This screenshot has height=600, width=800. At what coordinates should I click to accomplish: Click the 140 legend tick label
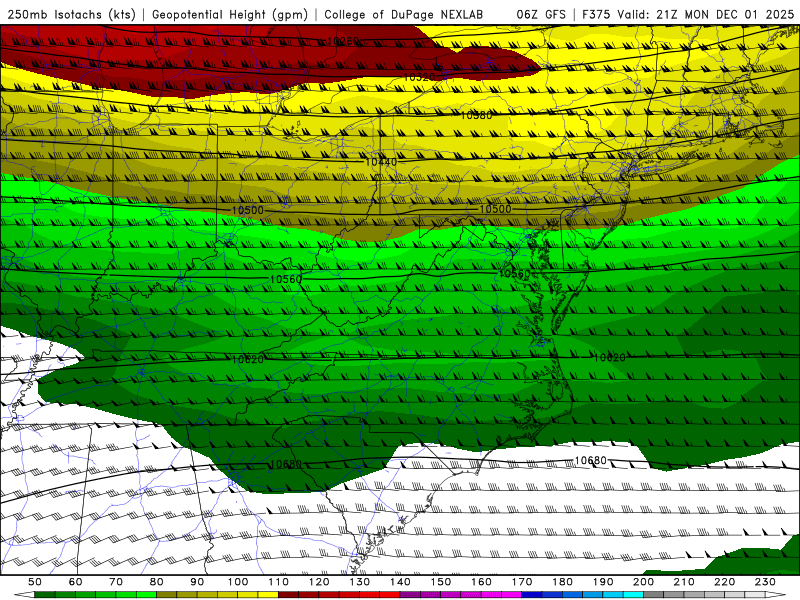(x=400, y=582)
